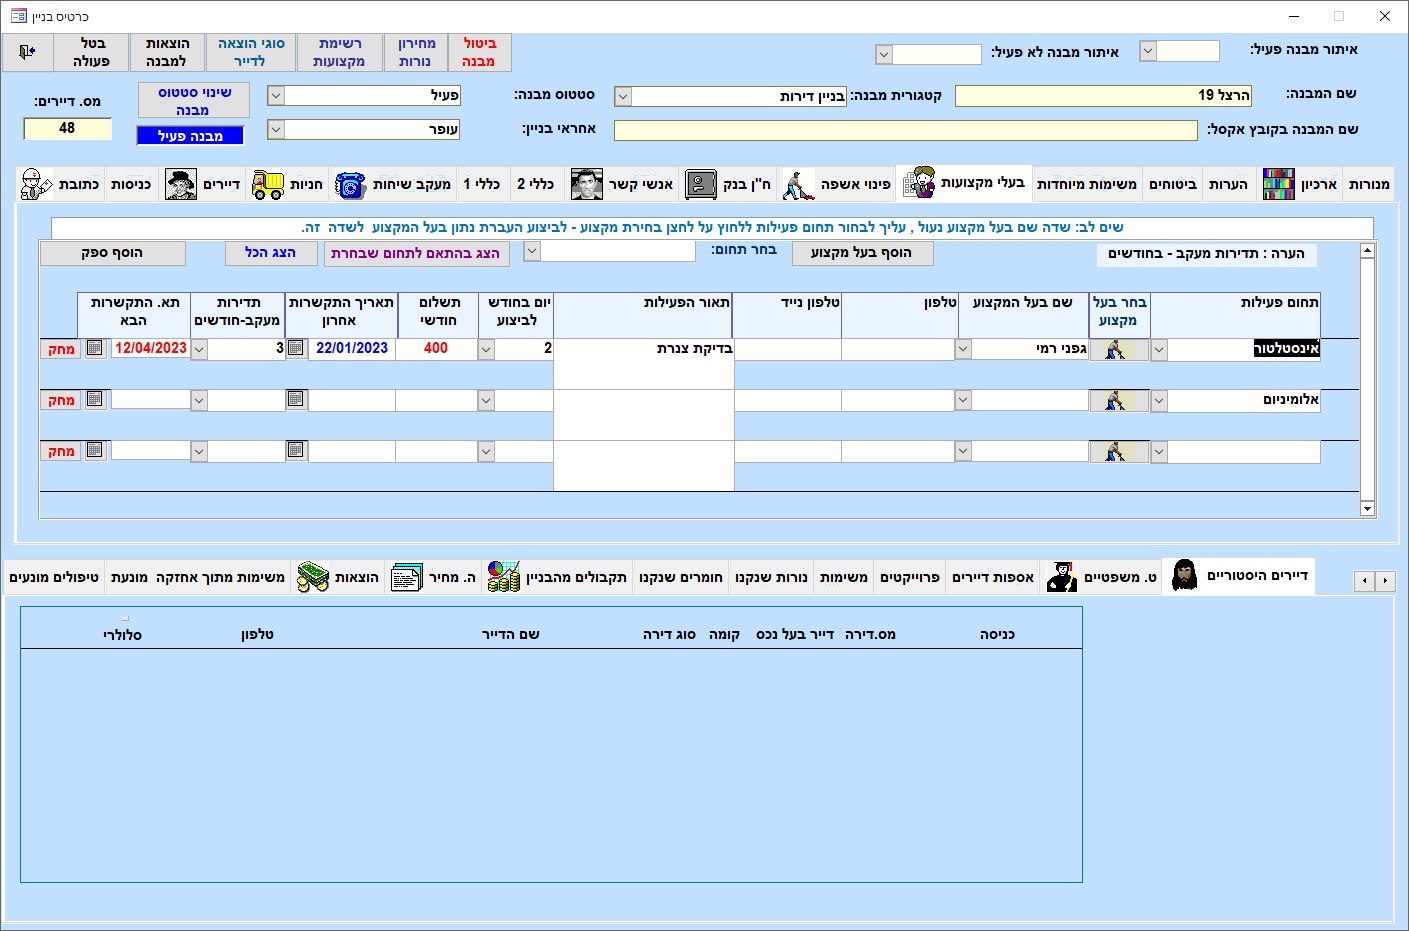Open the monthly payment dropdown beside 400
Image resolution: width=1409 pixels, height=931 pixels.
[x=486, y=349]
